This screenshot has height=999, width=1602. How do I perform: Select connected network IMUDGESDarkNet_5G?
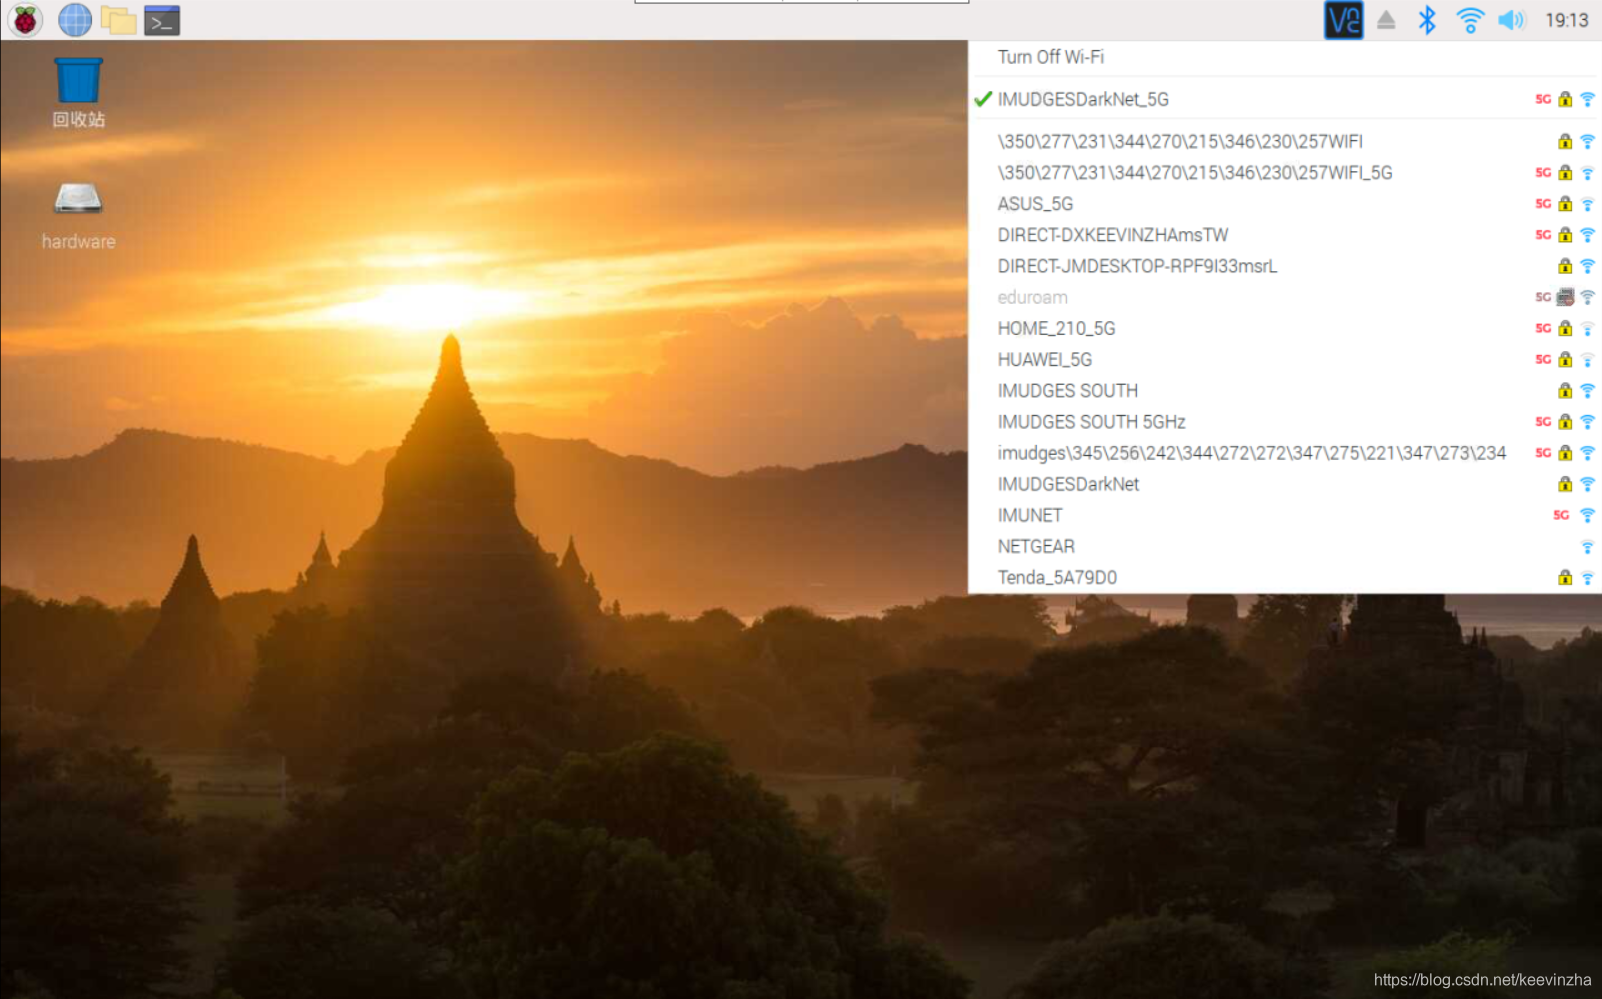tap(1083, 99)
